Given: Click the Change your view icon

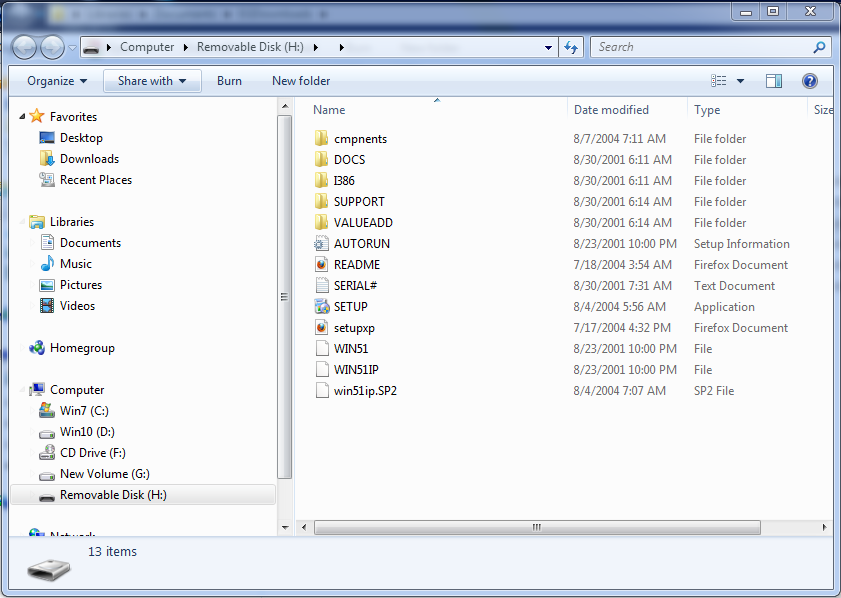Looking at the screenshot, I should tap(719, 81).
